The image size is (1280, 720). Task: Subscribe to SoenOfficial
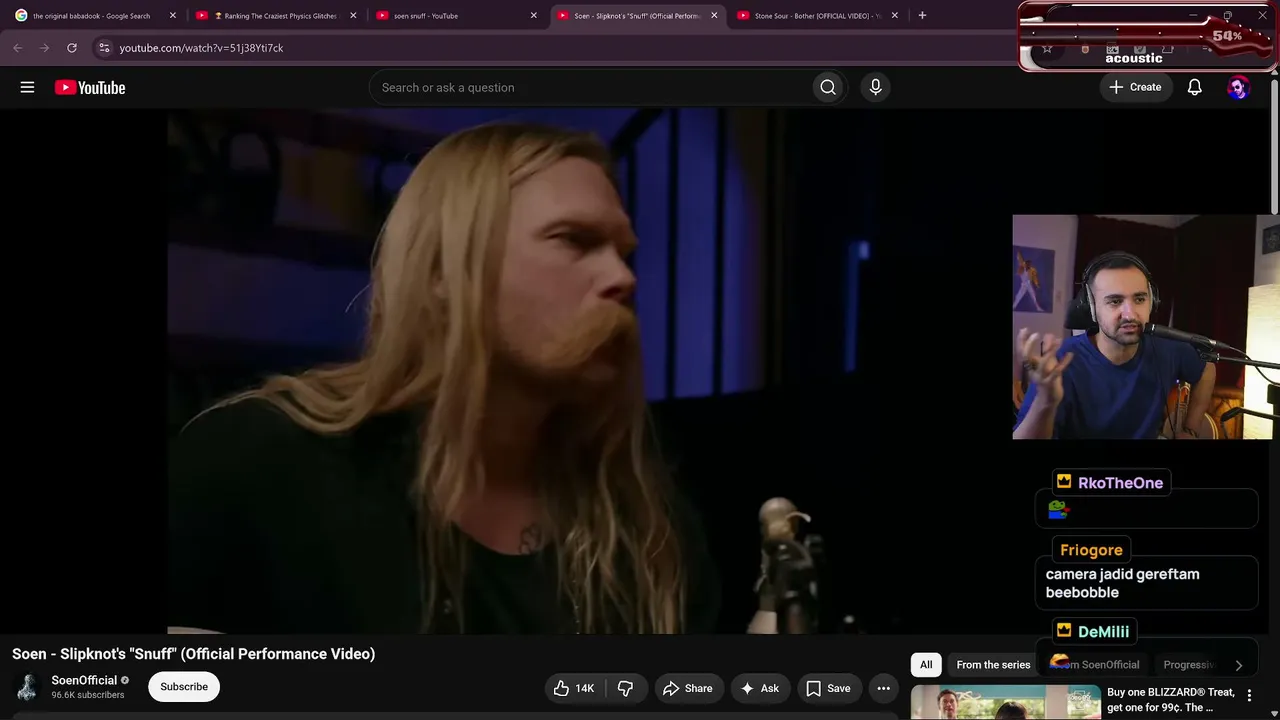click(184, 687)
